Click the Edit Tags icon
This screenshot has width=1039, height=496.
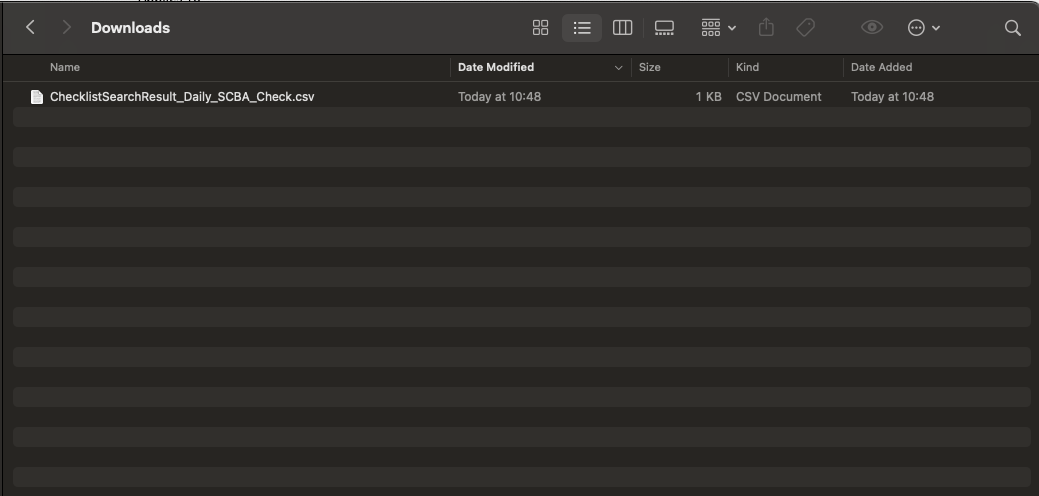click(x=805, y=28)
